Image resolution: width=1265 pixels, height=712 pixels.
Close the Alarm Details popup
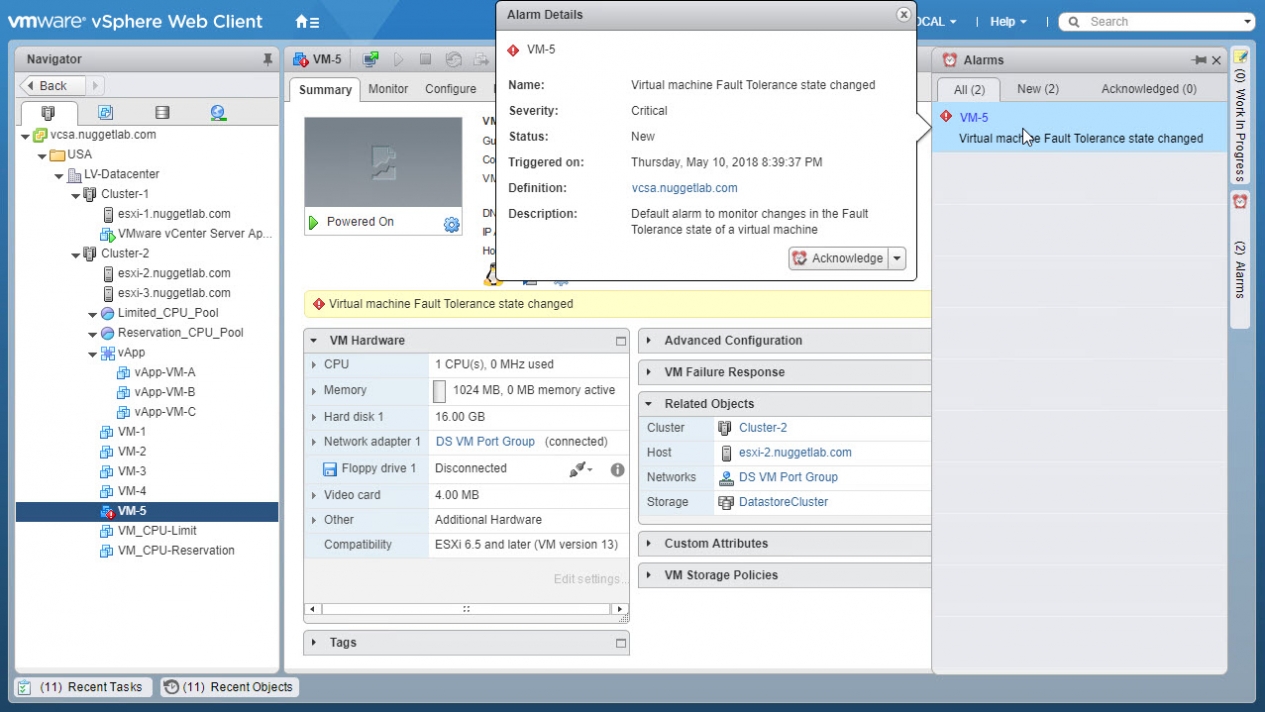(903, 14)
